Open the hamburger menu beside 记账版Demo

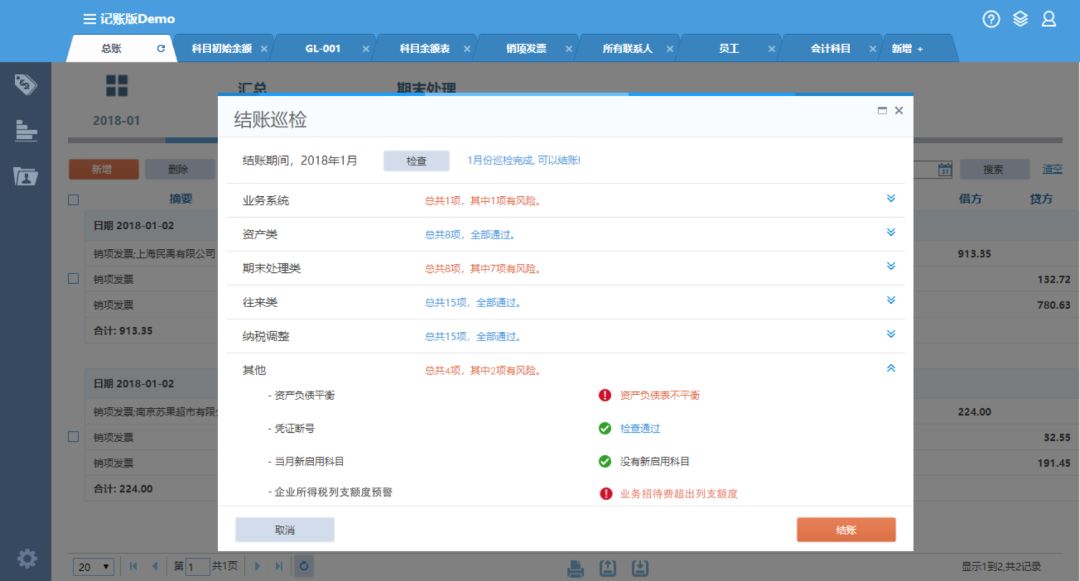point(90,19)
